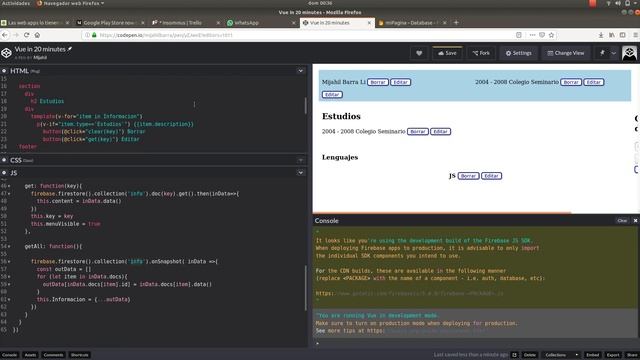Screen dimensions: 640x360
Task: Close the Vue in 20 minutes tab
Action: pos(369,23)
